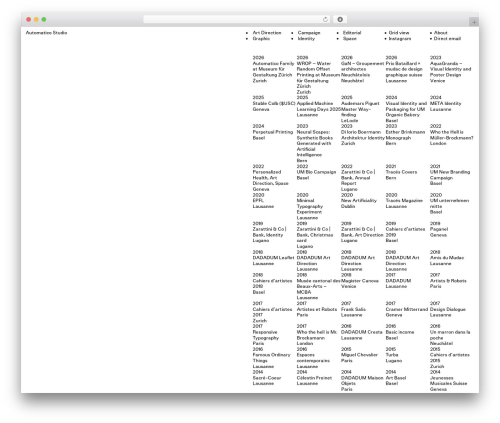
Task: Open Prix Bataillard × mudac project
Action: [x=404, y=69]
